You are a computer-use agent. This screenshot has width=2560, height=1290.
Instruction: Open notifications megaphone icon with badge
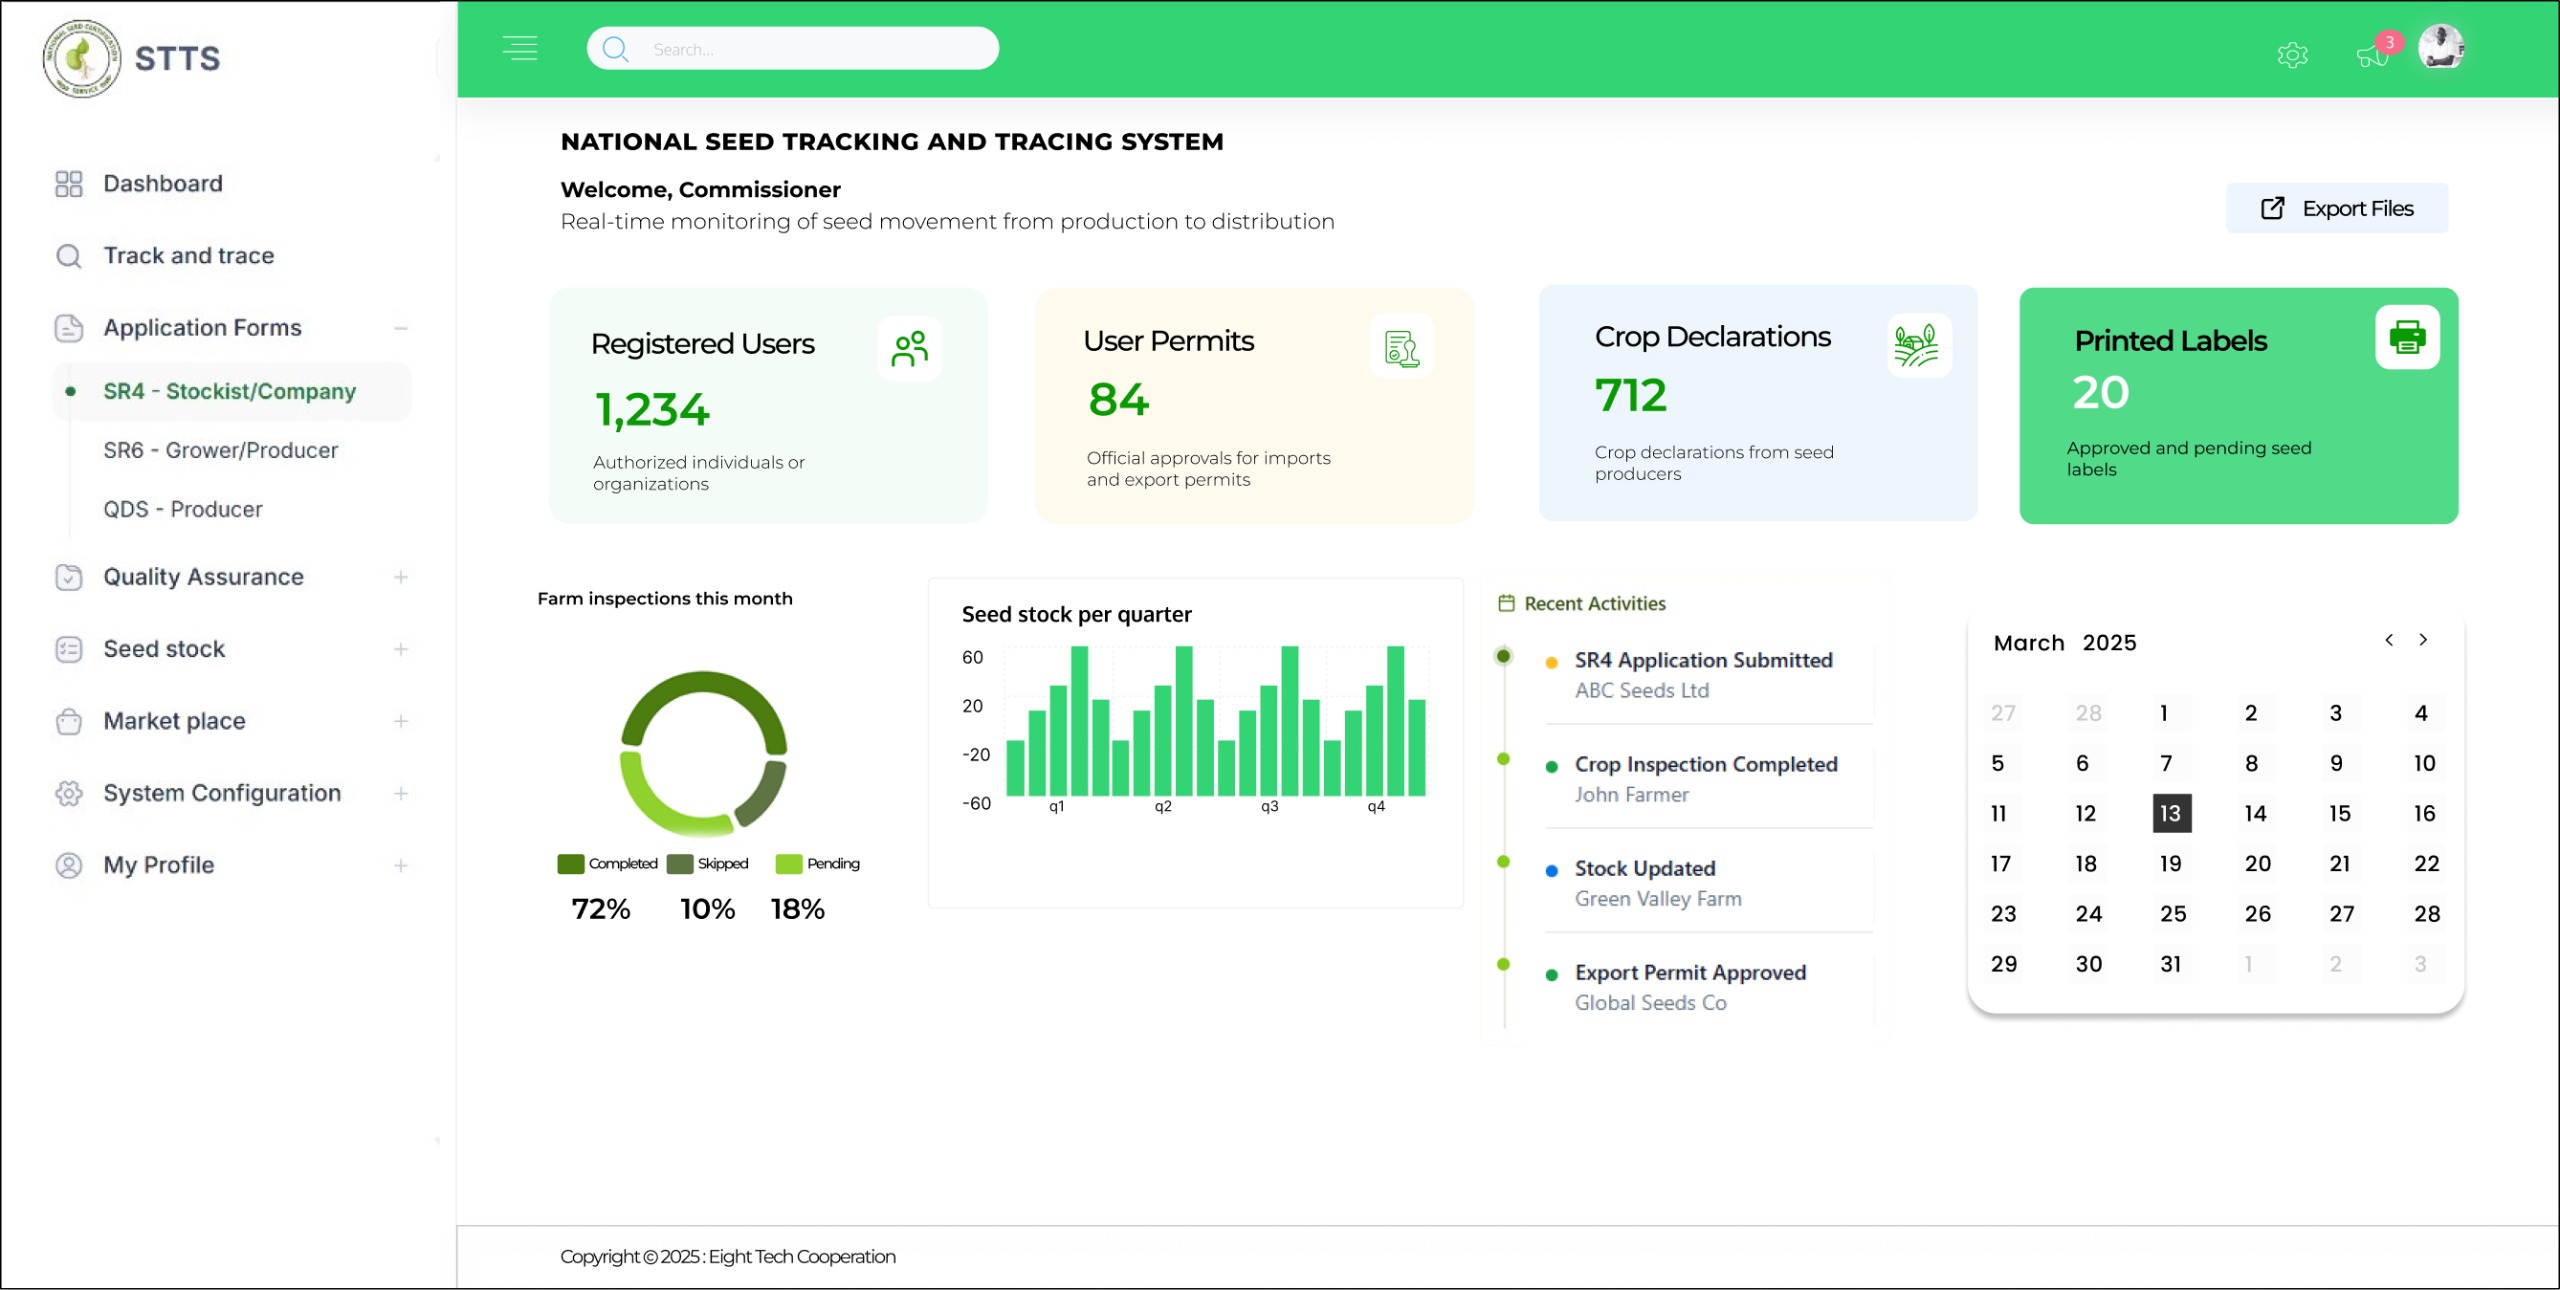(2372, 54)
